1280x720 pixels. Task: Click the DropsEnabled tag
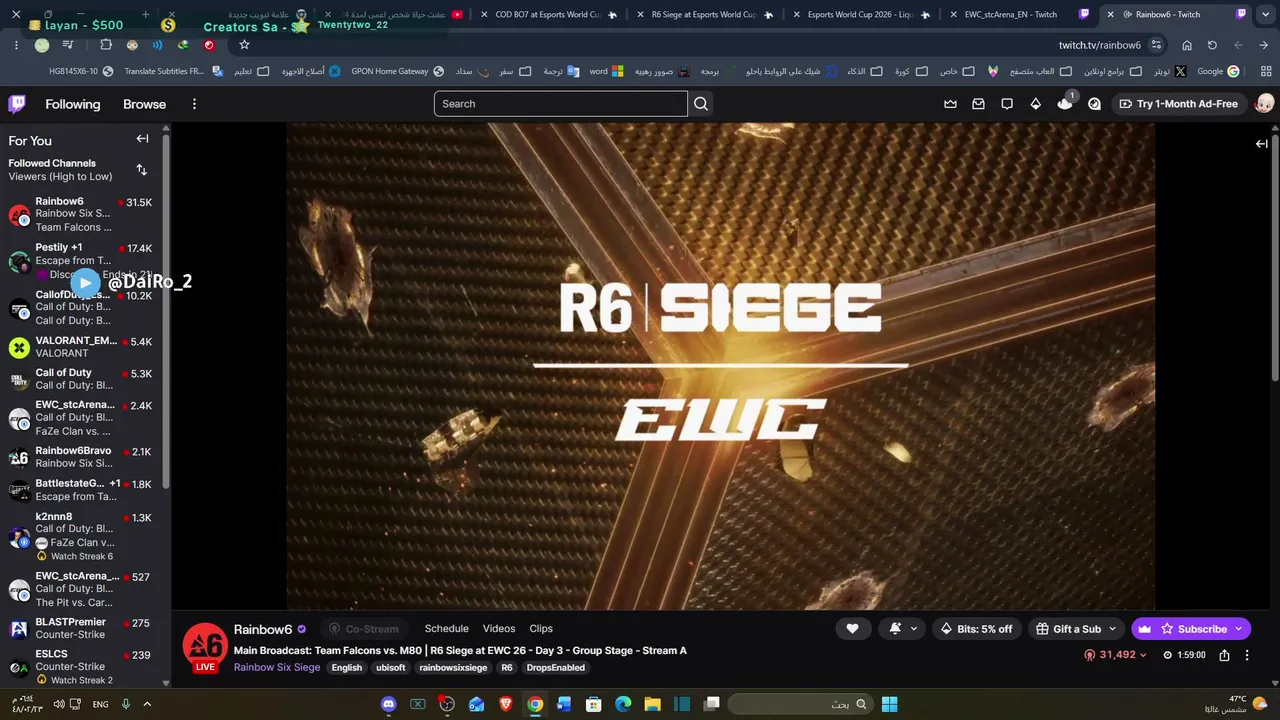(555, 668)
